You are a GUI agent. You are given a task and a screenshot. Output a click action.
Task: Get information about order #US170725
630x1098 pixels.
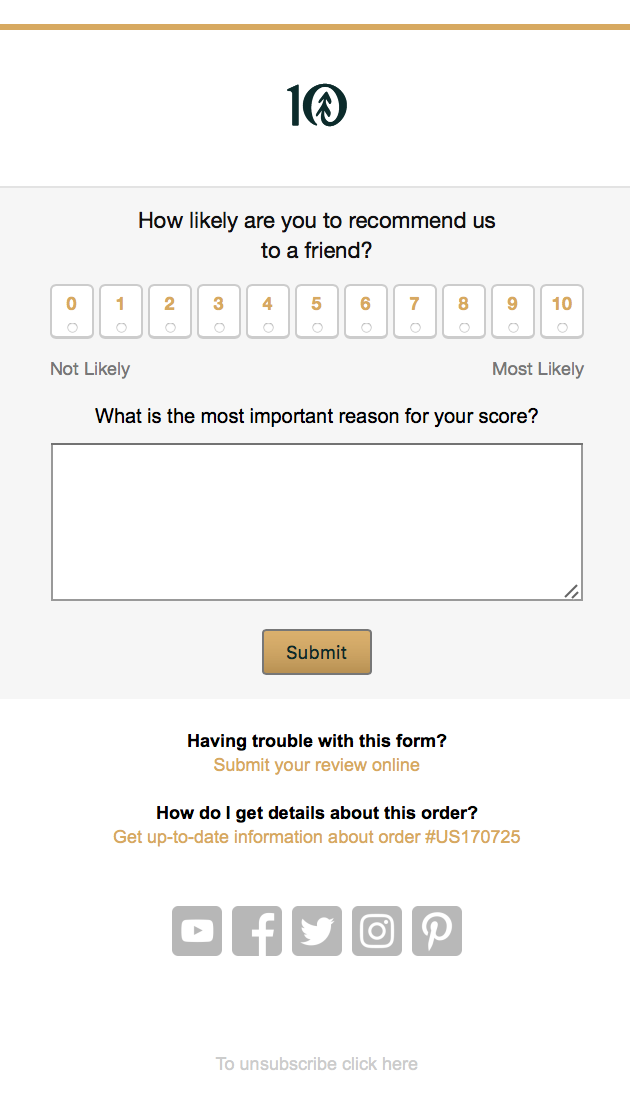[x=316, y=836]
